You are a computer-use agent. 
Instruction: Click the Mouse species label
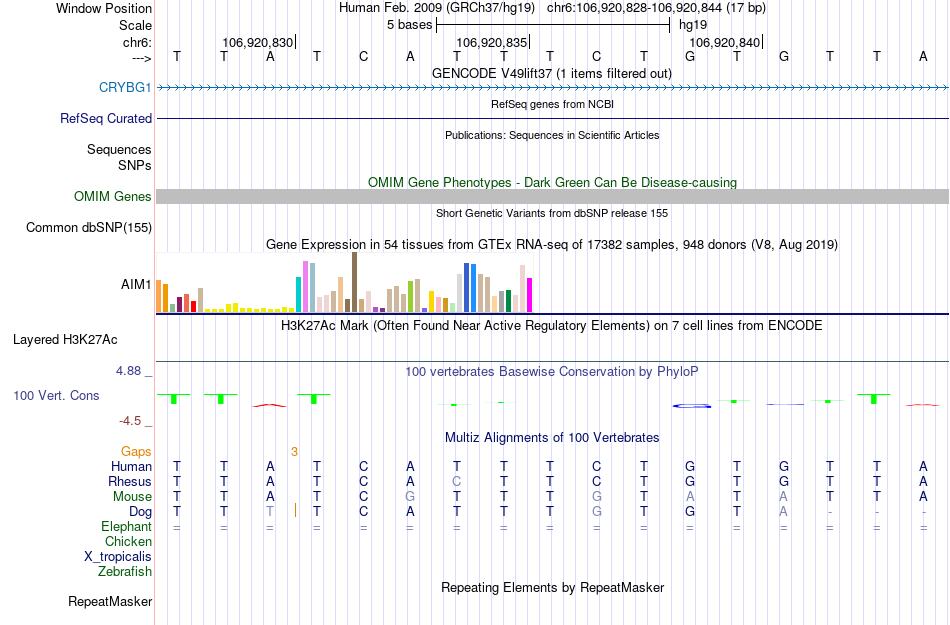tap(132, 497)
